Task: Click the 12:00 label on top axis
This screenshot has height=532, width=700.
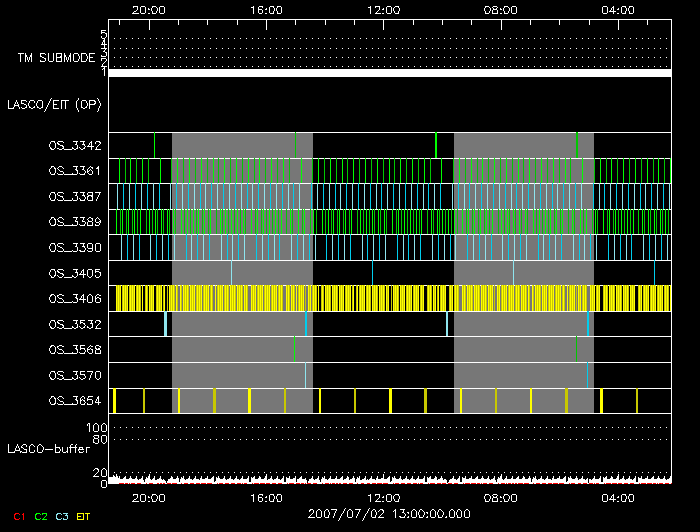Action: 383,10
